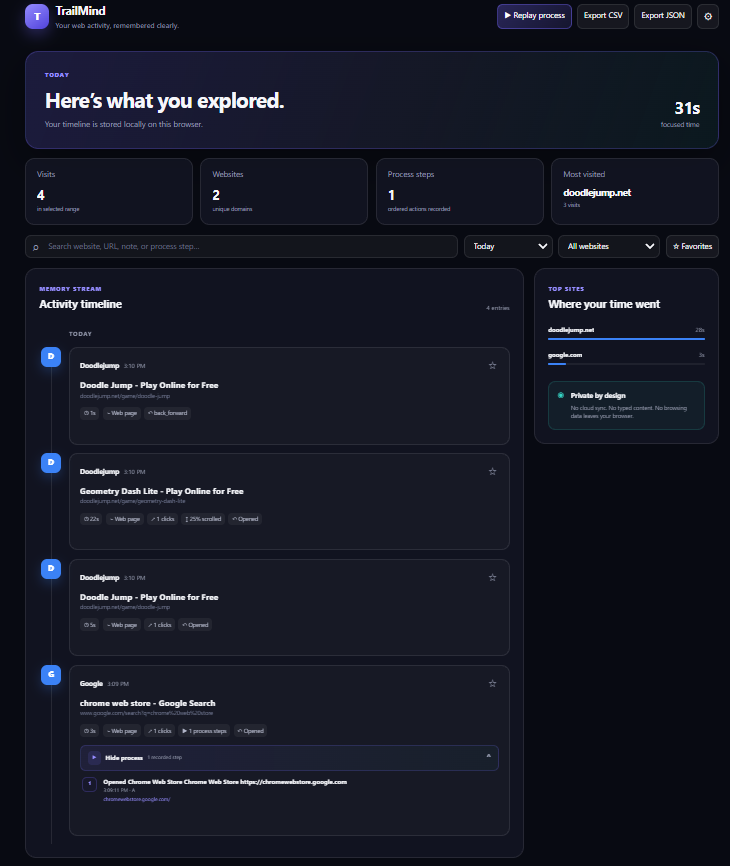Click the 4 entries count label

(498, 308)
